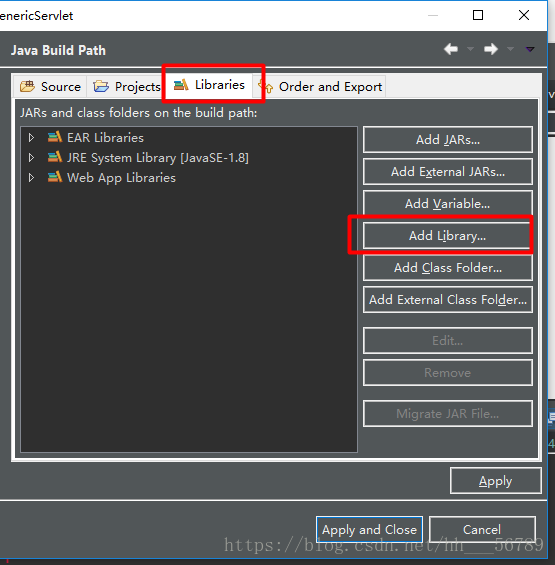Click the Source tab package icon
The height and width of the screenshot is (565, 555).
click(x=27, y=86)
